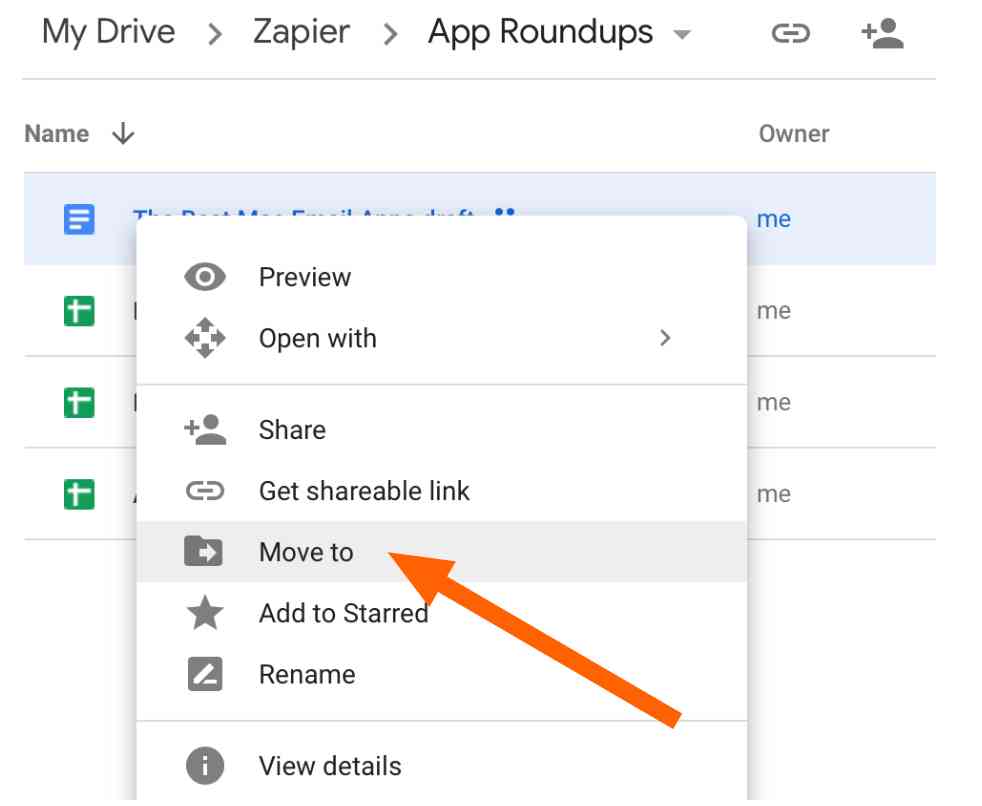Click the Open with arrows icon
Viewport: 982px width, 806px height.
click(205, 338)
